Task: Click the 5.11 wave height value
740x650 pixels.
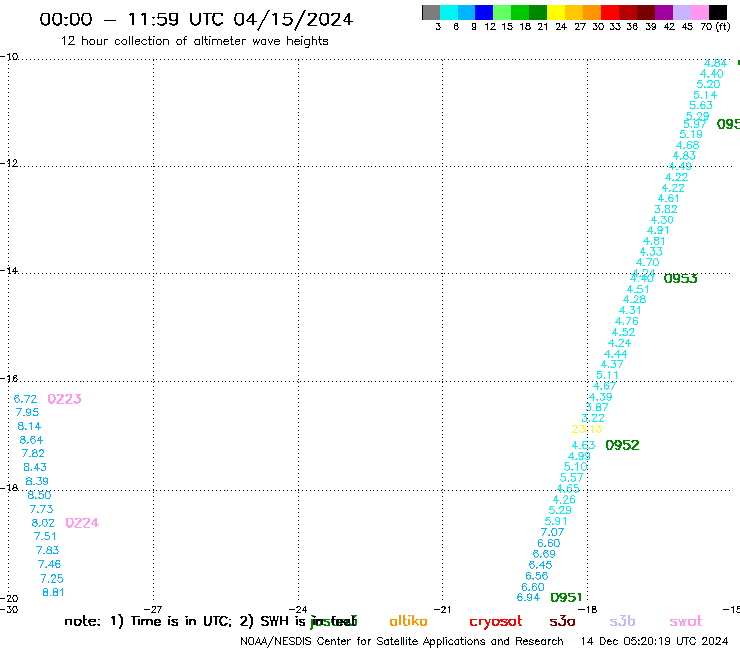Action: point(607,375)
